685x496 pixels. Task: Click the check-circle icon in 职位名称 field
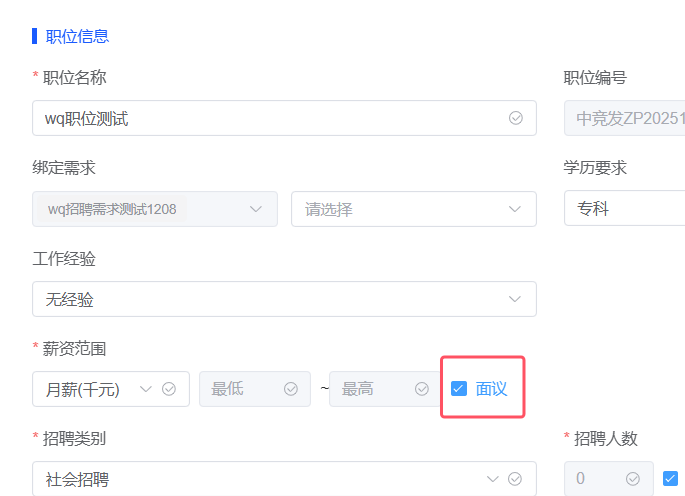click(516, 118)
